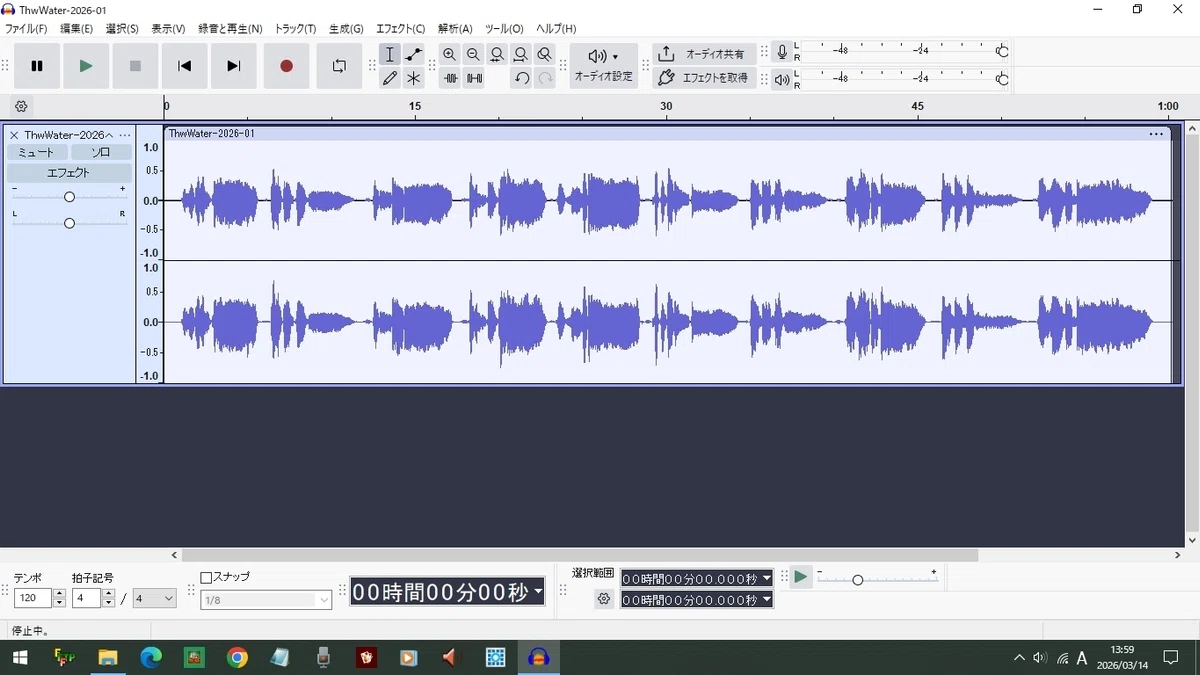Open the オーディオ設定 dropdown
The image size is (1200, 675).
pos(603,66)
